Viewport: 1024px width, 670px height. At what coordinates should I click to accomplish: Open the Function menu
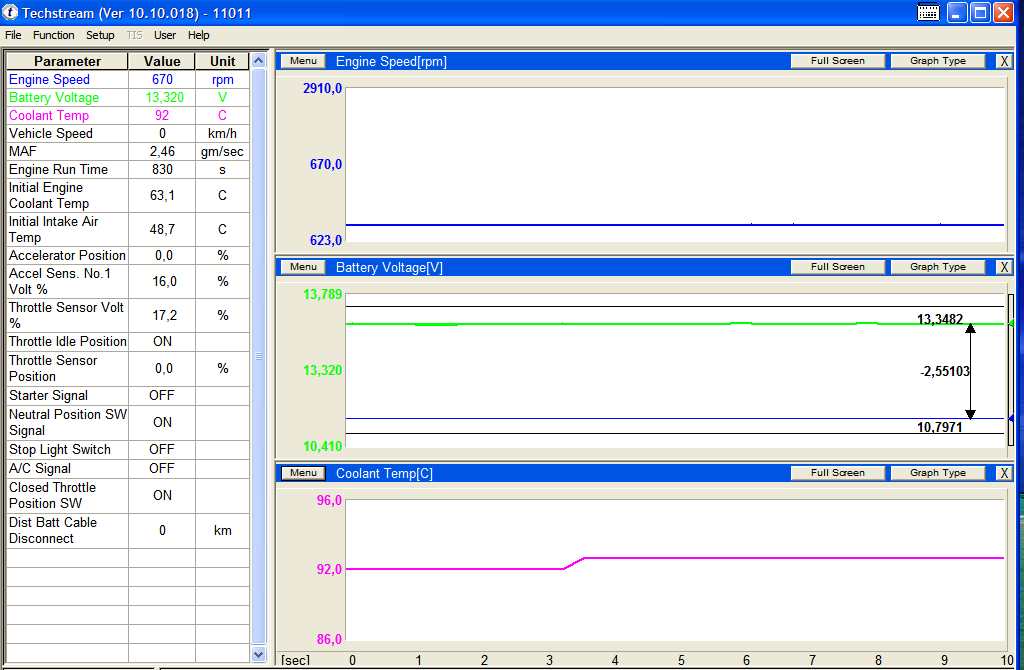point(54,35)
